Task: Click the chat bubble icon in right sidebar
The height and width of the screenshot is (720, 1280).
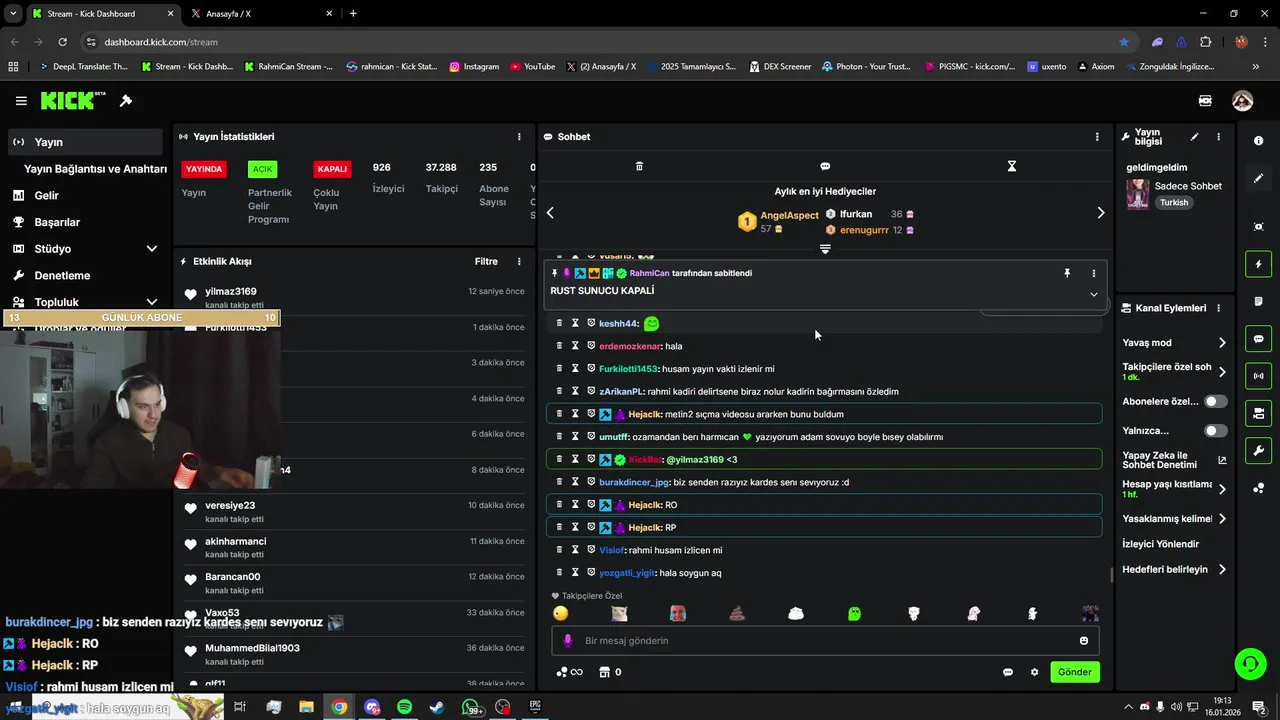Action: pos(1258,339)
